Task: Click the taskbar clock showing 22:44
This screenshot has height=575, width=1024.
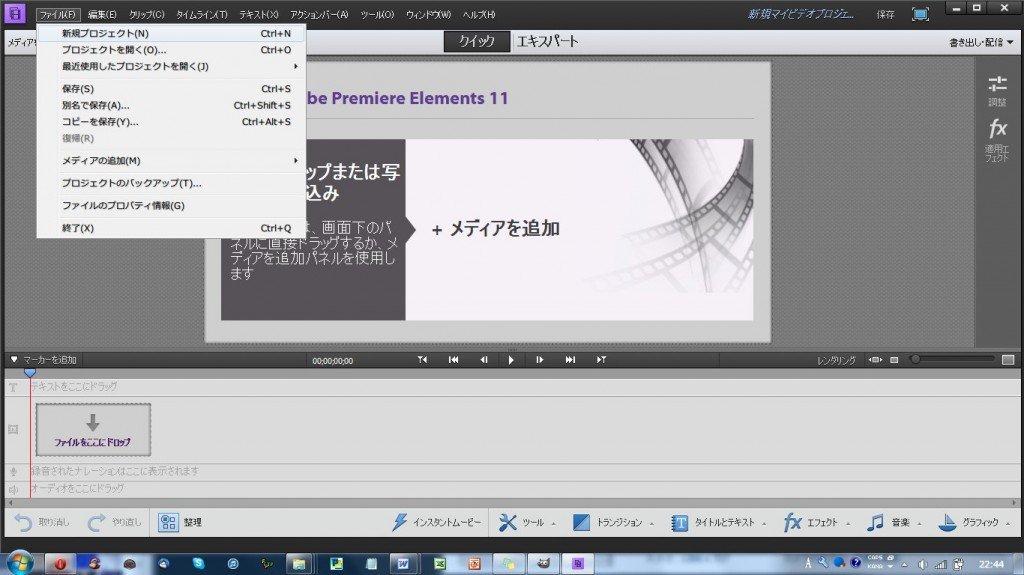Action: click(x=991, y=564)
